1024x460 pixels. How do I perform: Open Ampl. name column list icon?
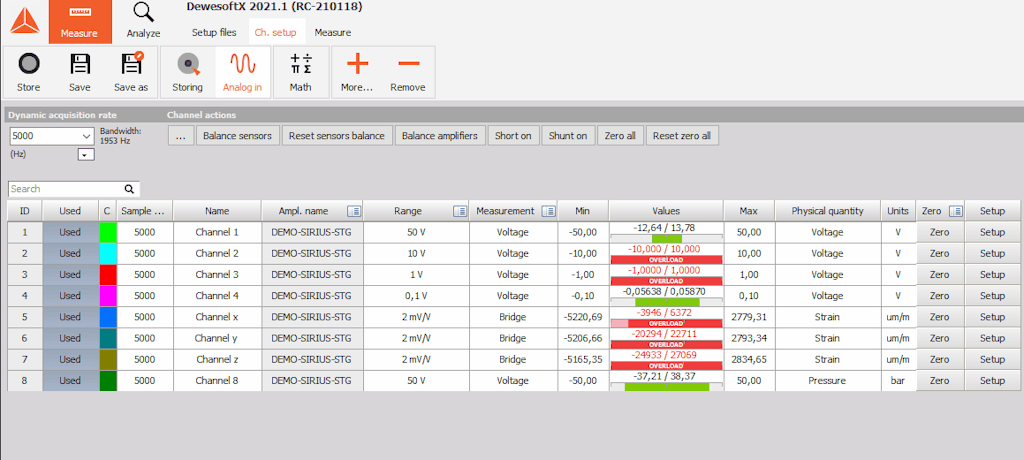(353, 211)
